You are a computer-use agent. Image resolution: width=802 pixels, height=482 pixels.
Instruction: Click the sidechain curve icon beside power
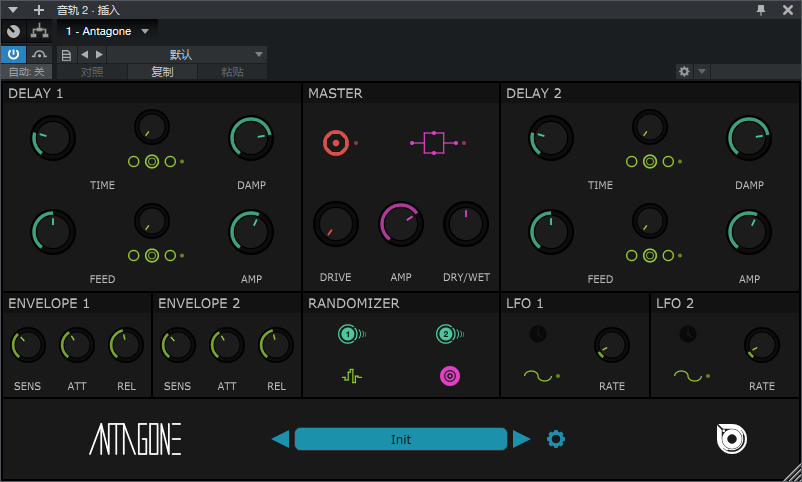pyautogui.click(x=39, y=54)
